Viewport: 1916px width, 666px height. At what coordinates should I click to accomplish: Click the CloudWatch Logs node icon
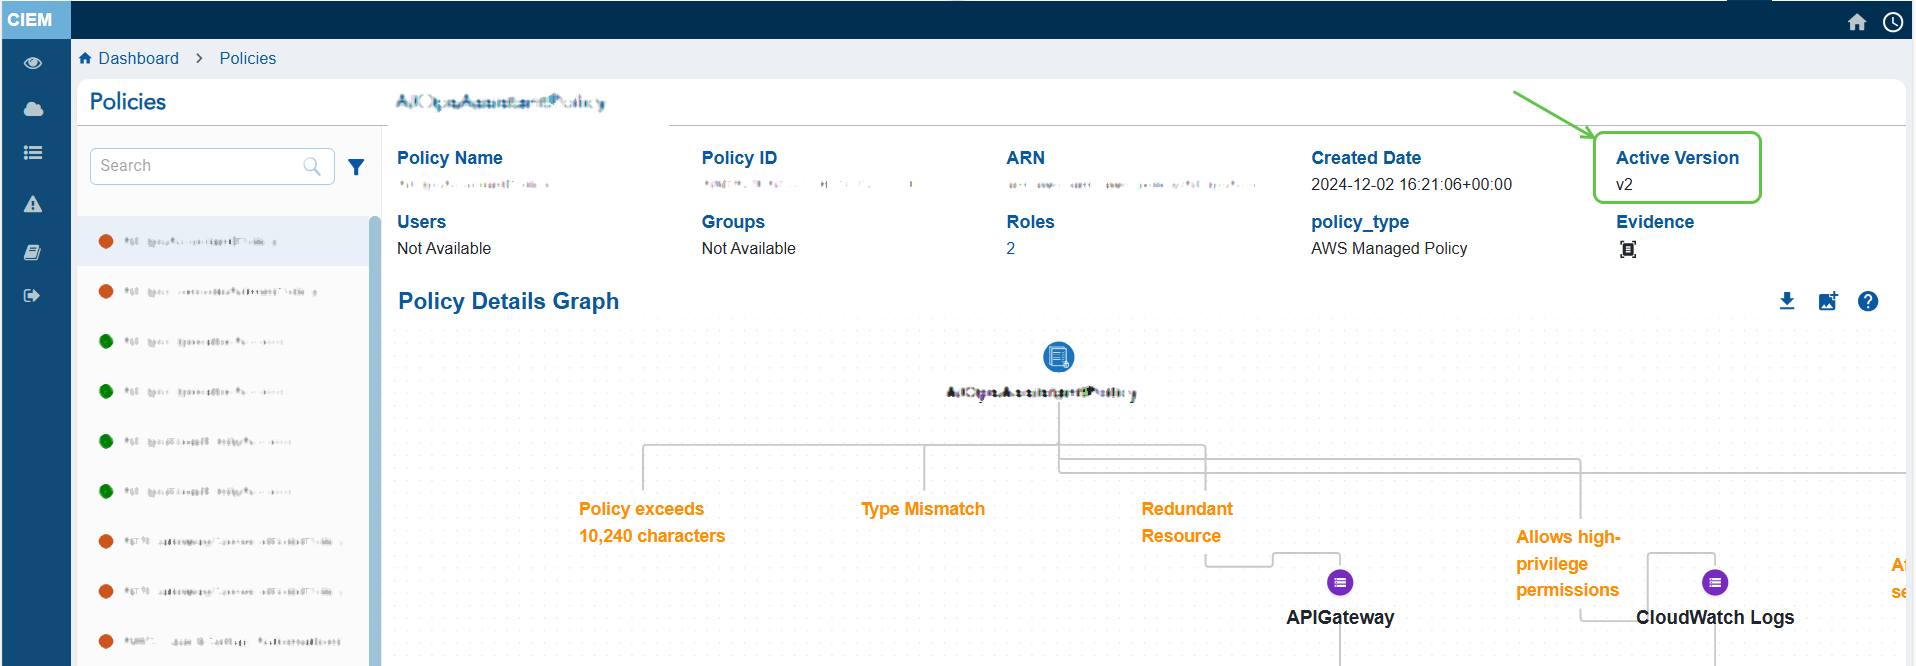tap(1715, 582)
